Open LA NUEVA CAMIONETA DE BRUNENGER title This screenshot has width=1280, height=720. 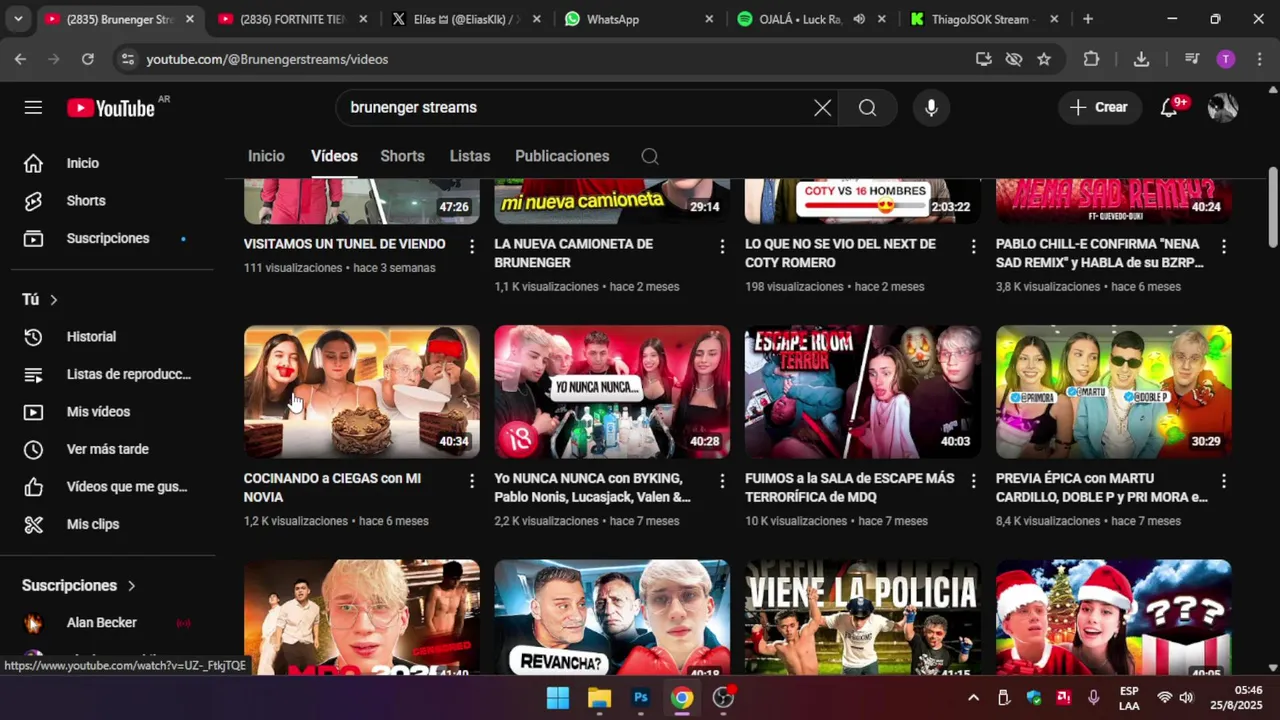[x=573, y=253]
